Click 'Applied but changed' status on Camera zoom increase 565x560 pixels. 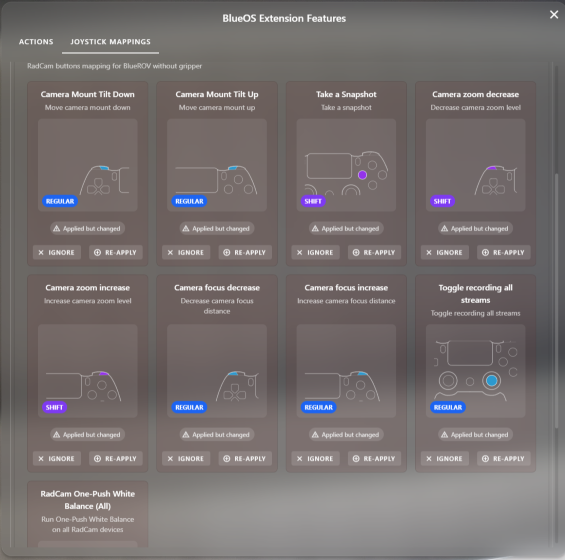tap(88, 435)
